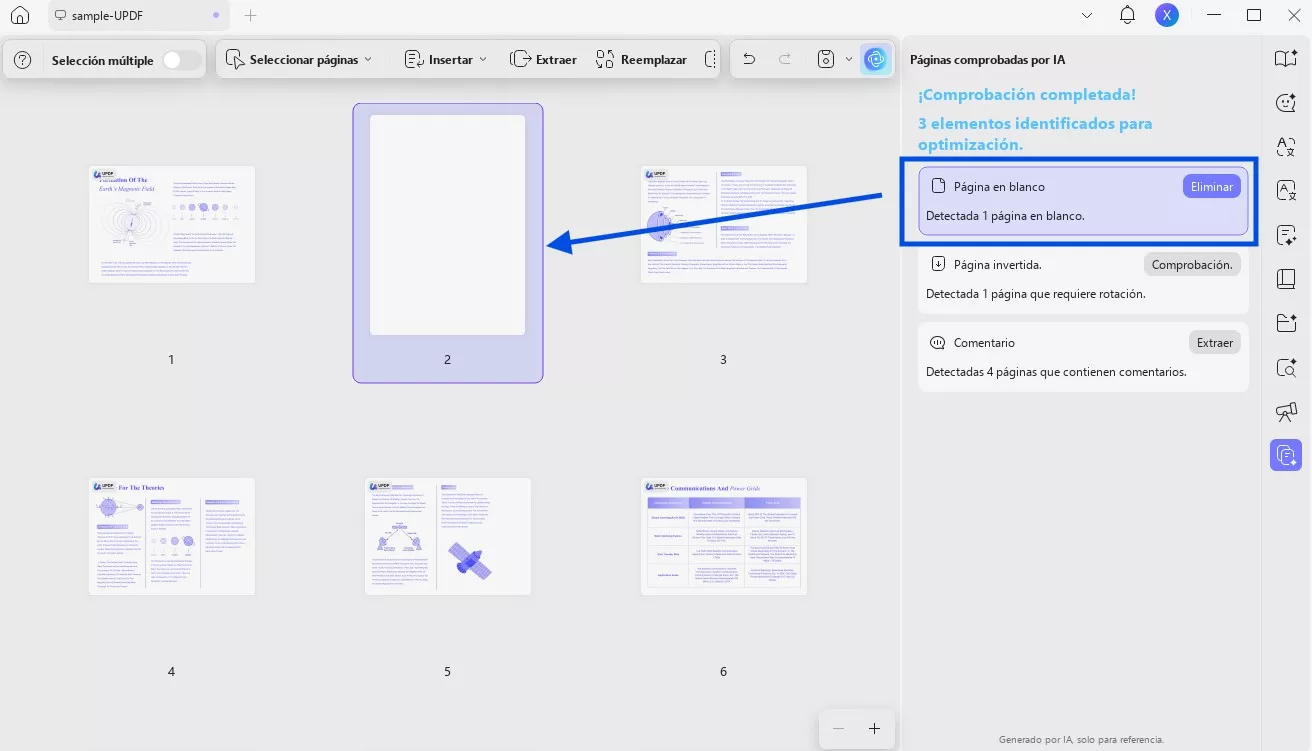Select the blank page 2 thumbnail
Screen dimensions: 1312x751
tap(448, 225)
